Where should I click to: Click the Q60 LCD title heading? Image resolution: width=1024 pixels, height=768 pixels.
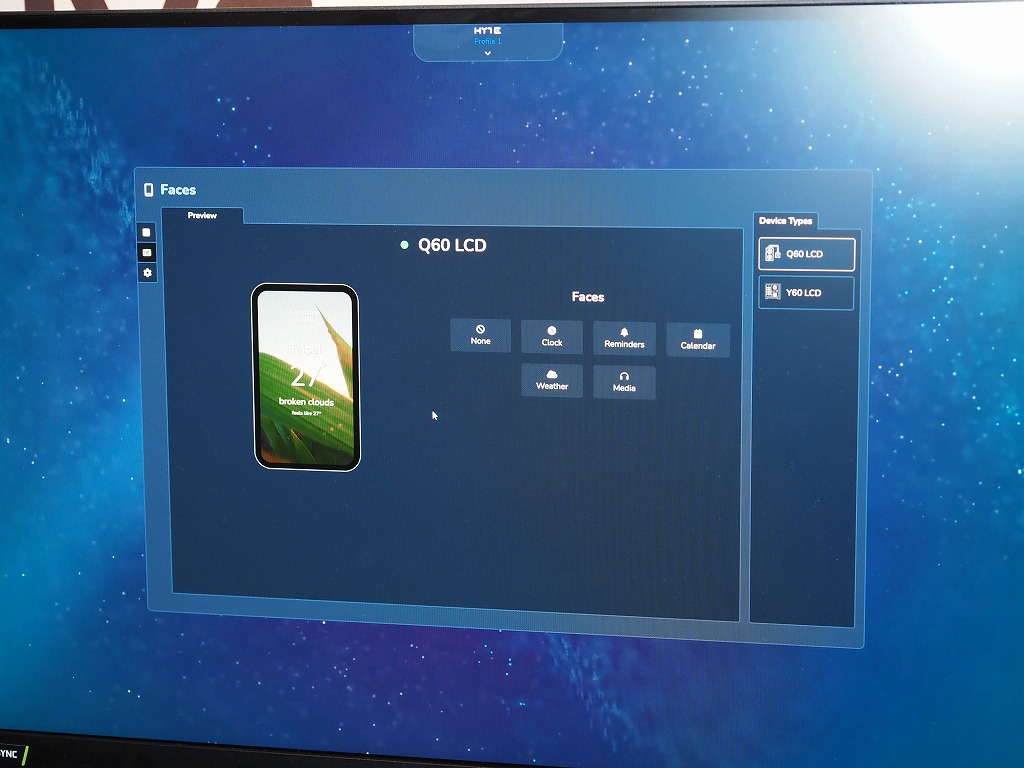(452, 246)
